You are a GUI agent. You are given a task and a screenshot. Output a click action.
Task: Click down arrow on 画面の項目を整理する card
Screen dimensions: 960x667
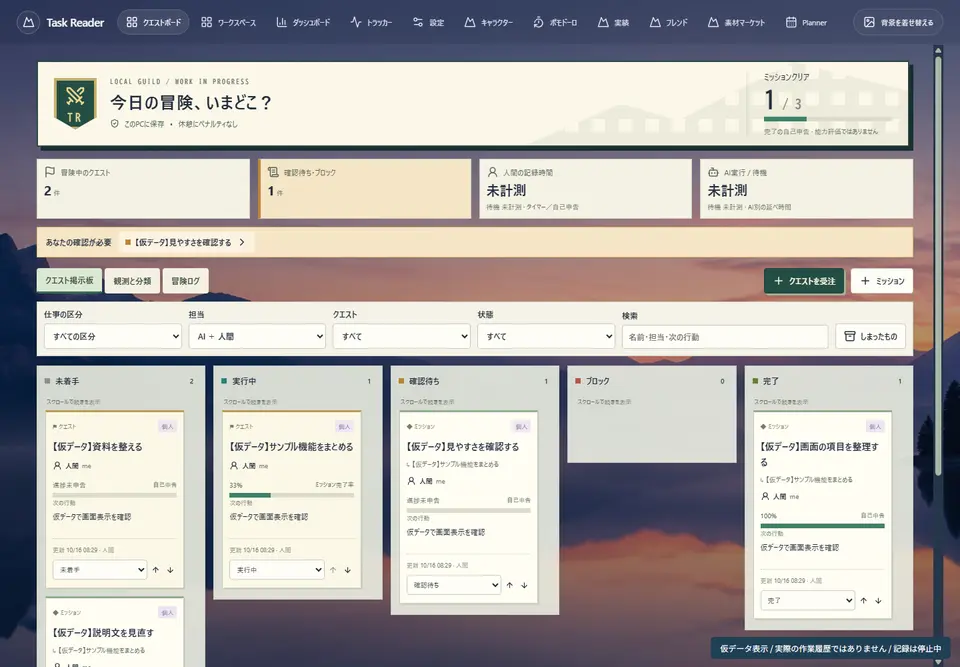coord(878,600)
